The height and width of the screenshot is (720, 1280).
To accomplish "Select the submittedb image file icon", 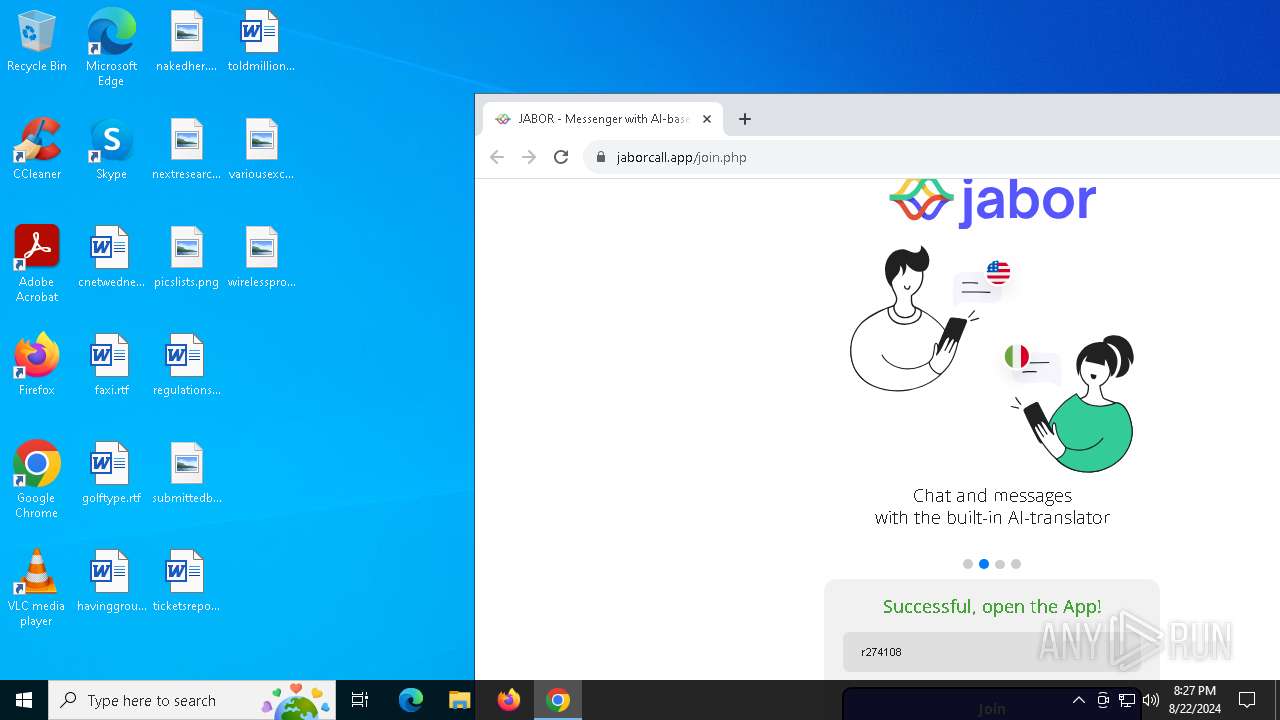I will [186, 473].
